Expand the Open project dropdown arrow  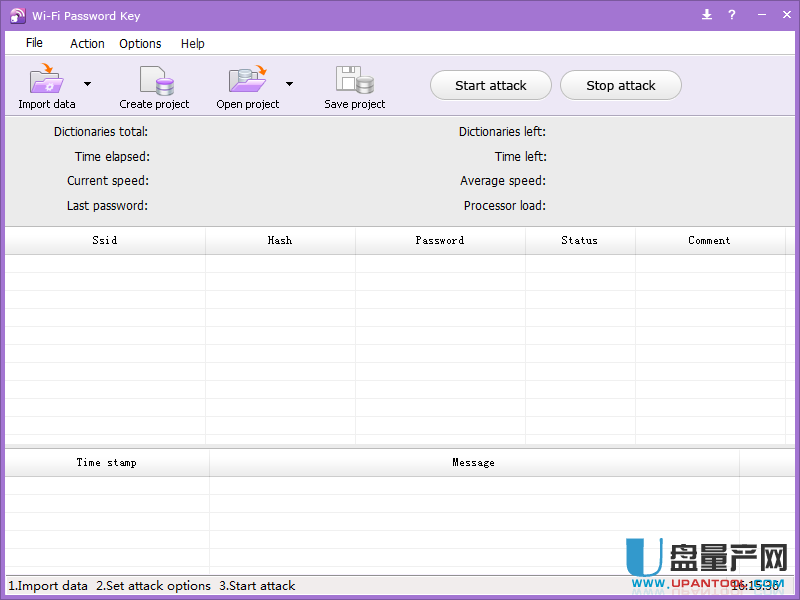289,84
